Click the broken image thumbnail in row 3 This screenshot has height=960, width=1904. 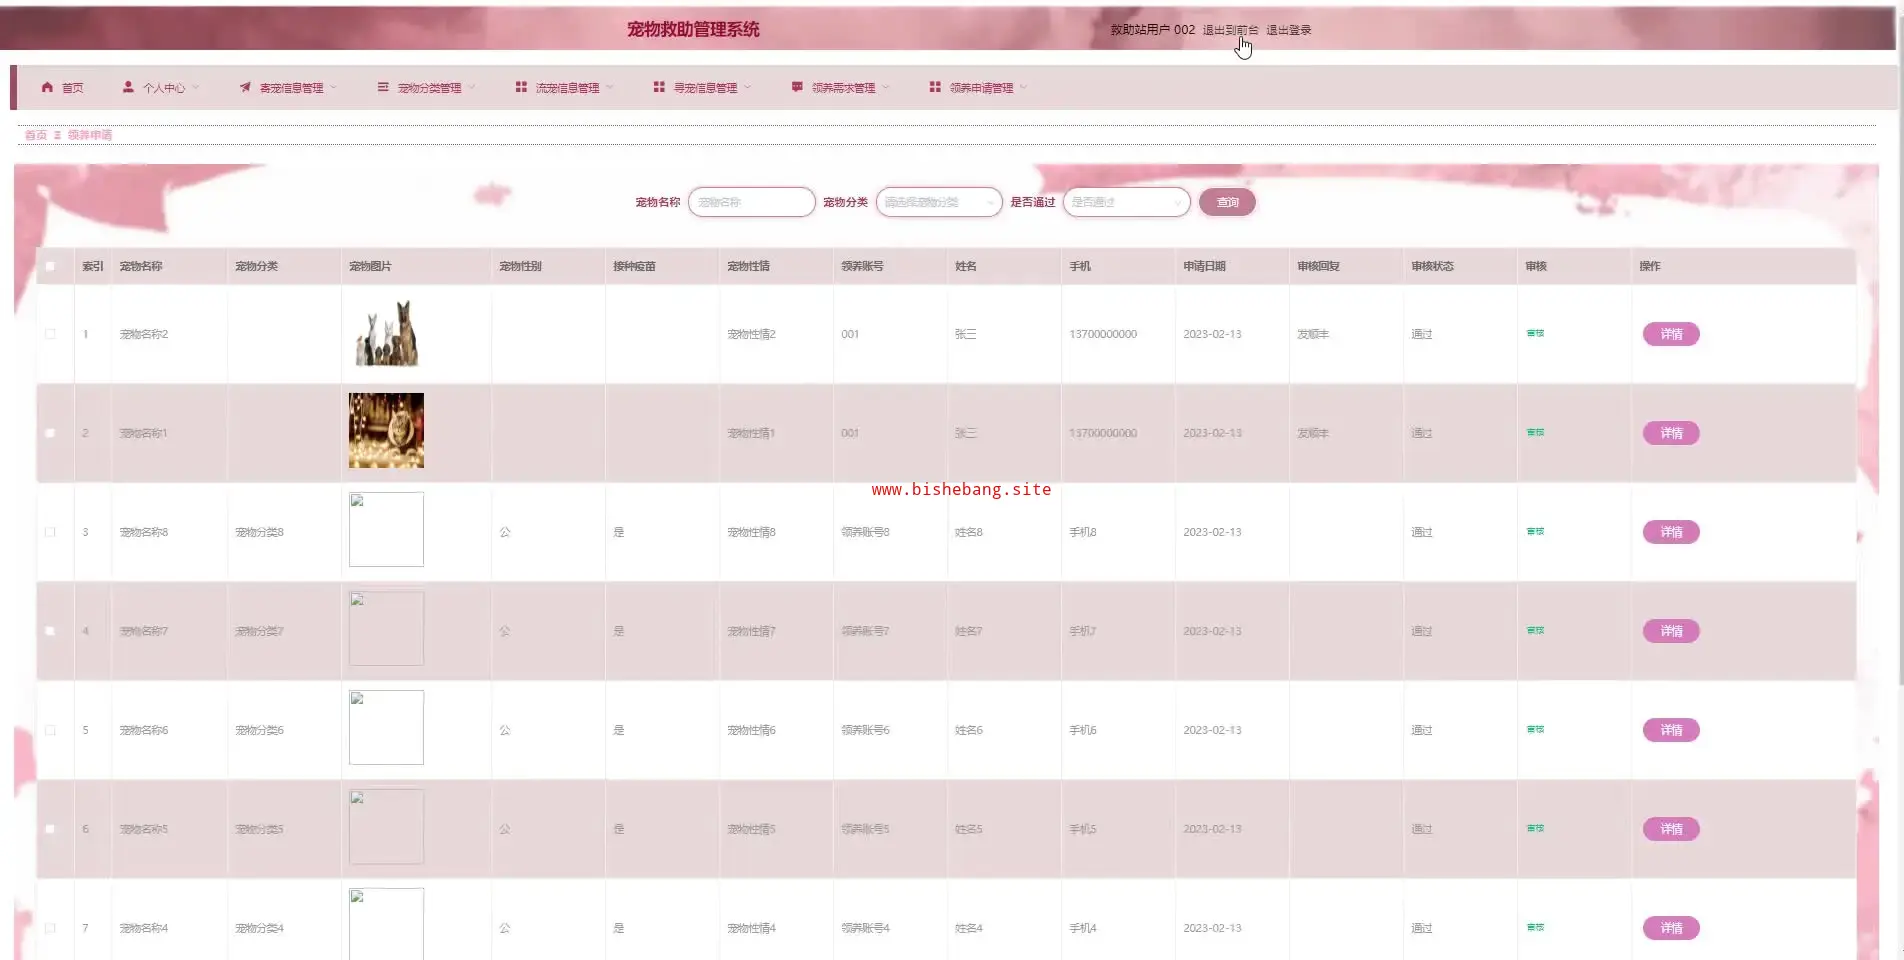[386, 529]
